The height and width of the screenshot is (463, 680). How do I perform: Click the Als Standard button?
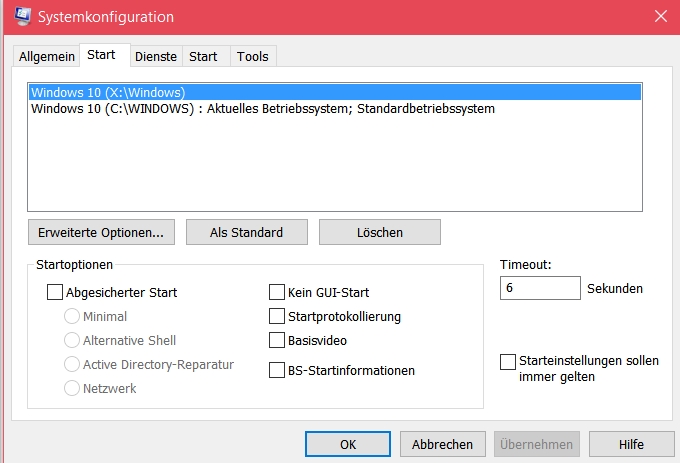pyautogui.click(x=247, y=232)
